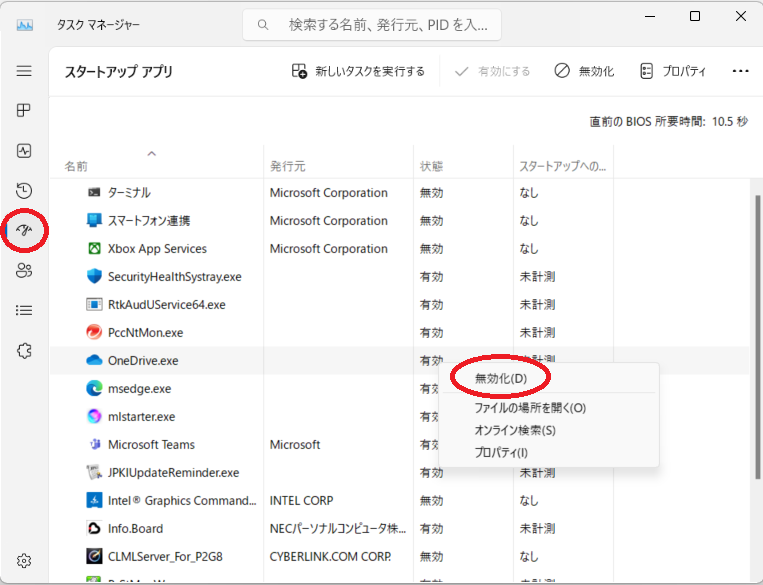Click the RtkAudUService64 icon
The height and width of the screenshot is (585, 763).
point(94,304)
